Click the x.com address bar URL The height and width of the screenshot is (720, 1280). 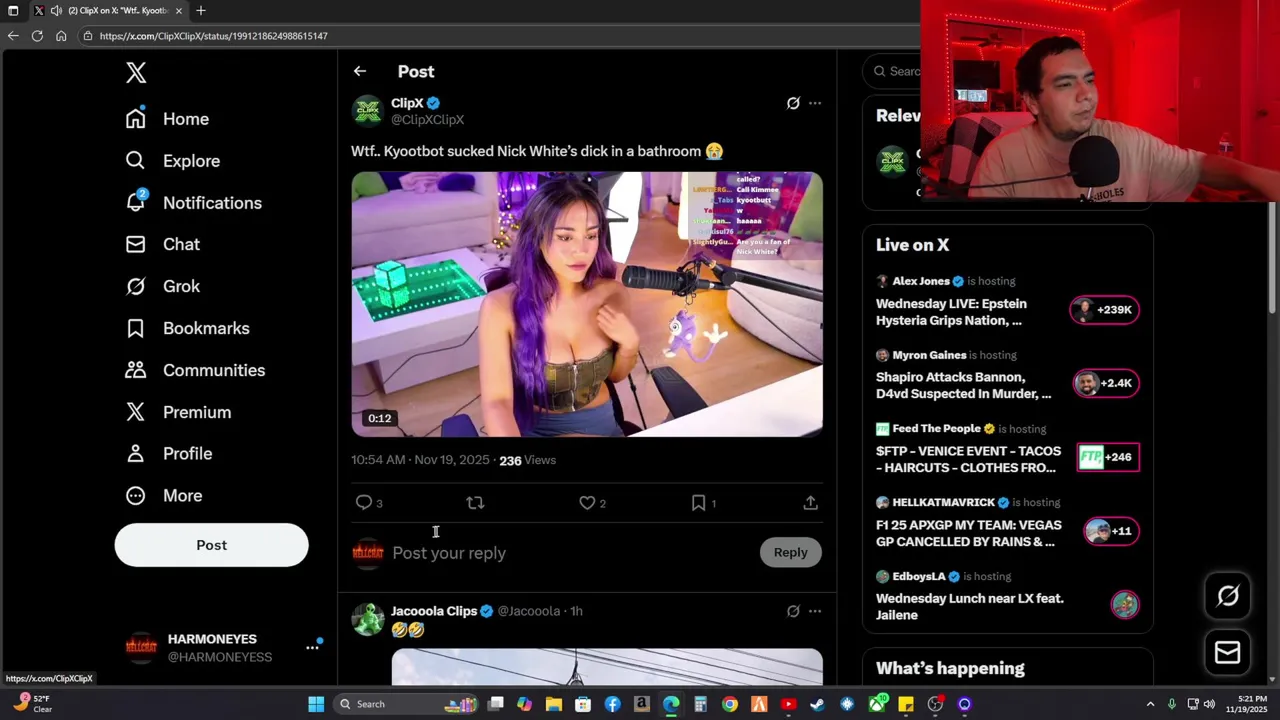point(213,36)
